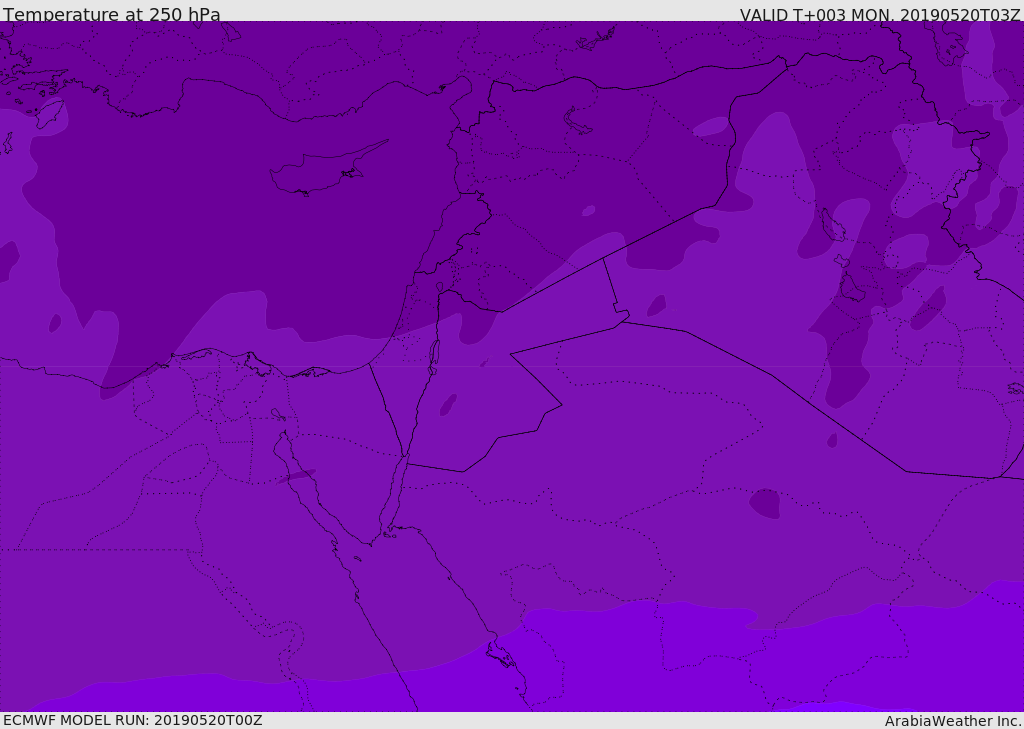Screen dimensions: 1024x729
Task: Click the small dark oval in western Iraq
Action: 656,306
